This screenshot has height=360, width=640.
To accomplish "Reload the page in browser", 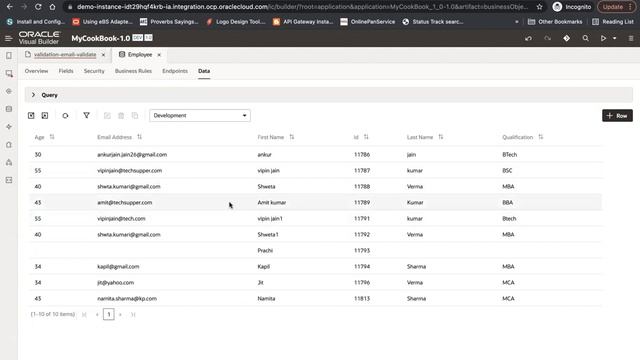I will (x=38, y=7).
